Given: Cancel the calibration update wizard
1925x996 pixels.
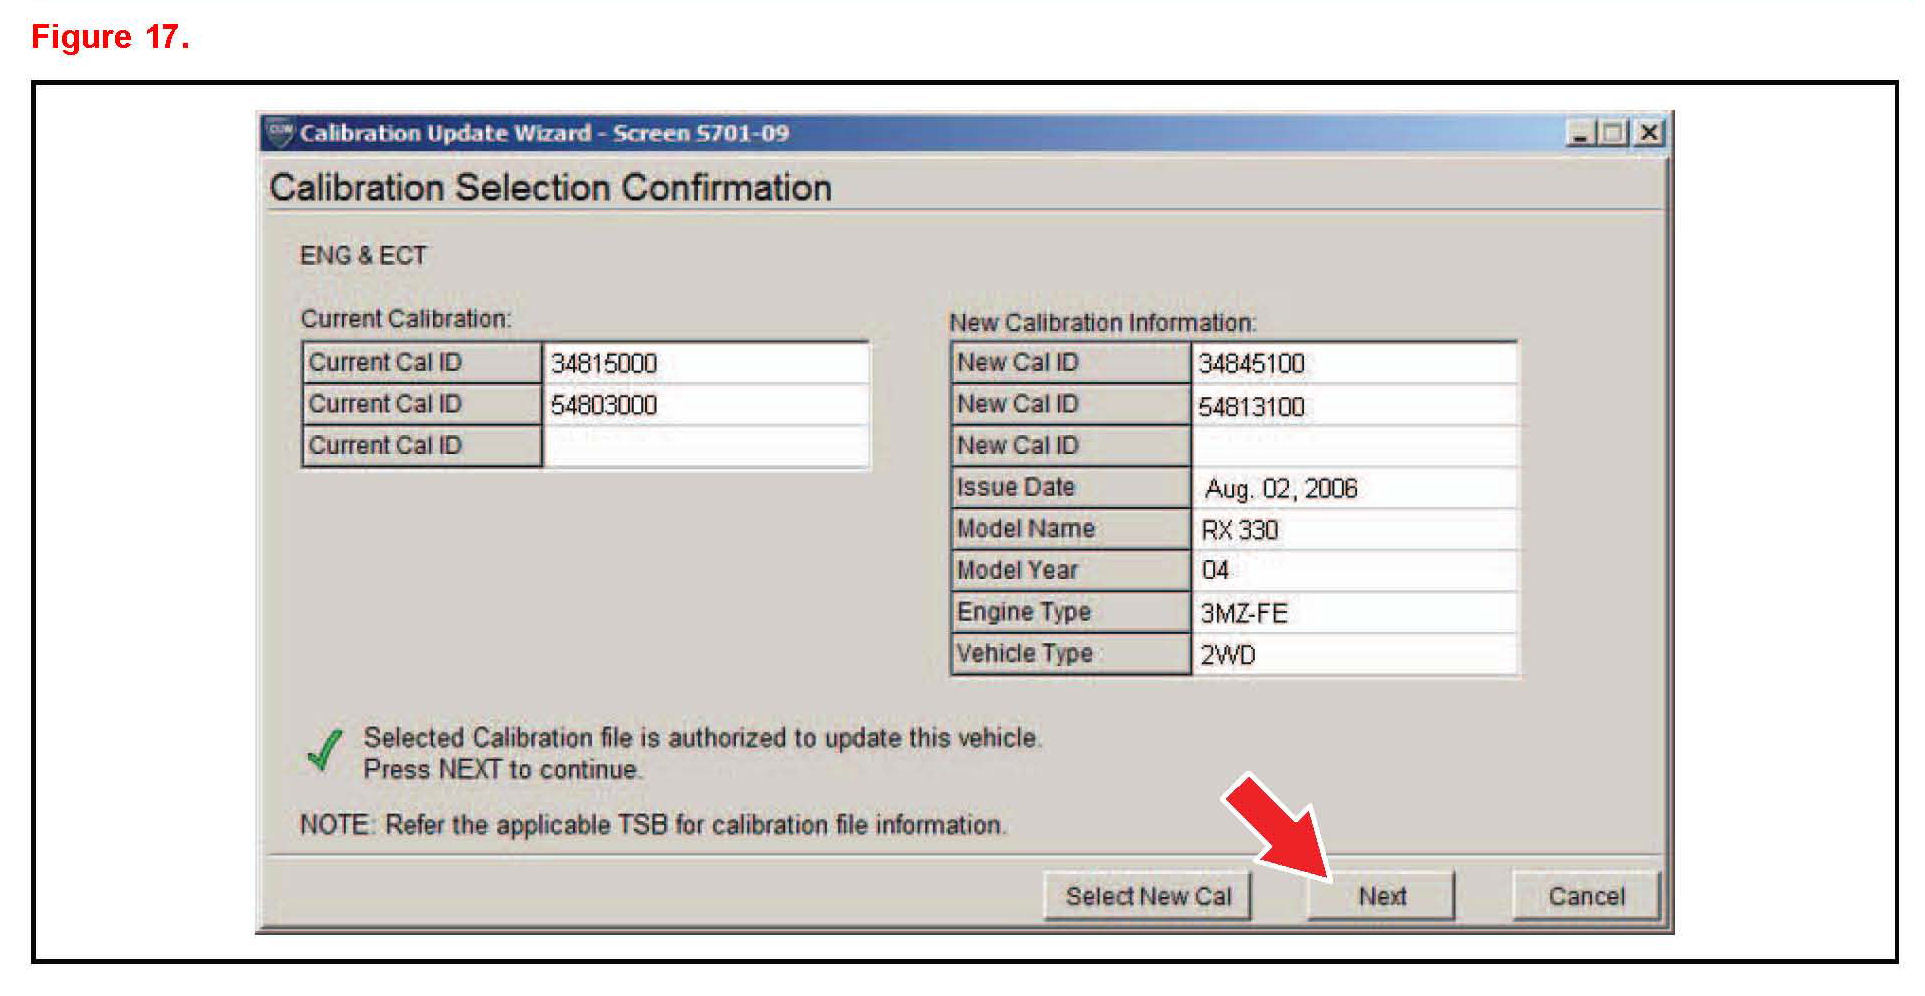Looking at the screenshot, I should [1586, 896].
